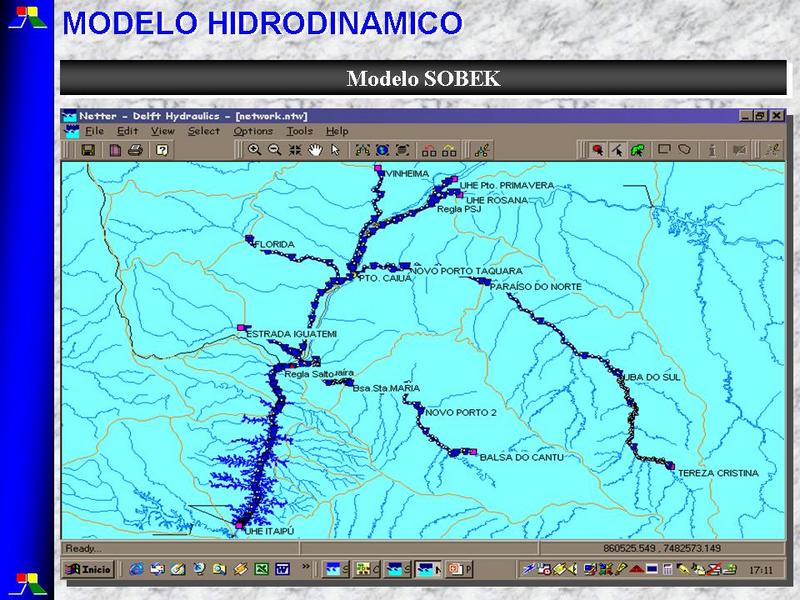This screenshot has width=800, height=600.
Task: Launch Excel from quick launch bar
Action: 261,569
